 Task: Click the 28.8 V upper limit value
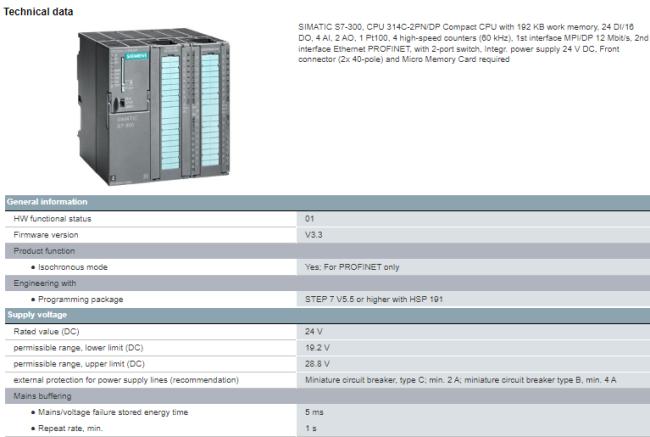tap(317, 363)
